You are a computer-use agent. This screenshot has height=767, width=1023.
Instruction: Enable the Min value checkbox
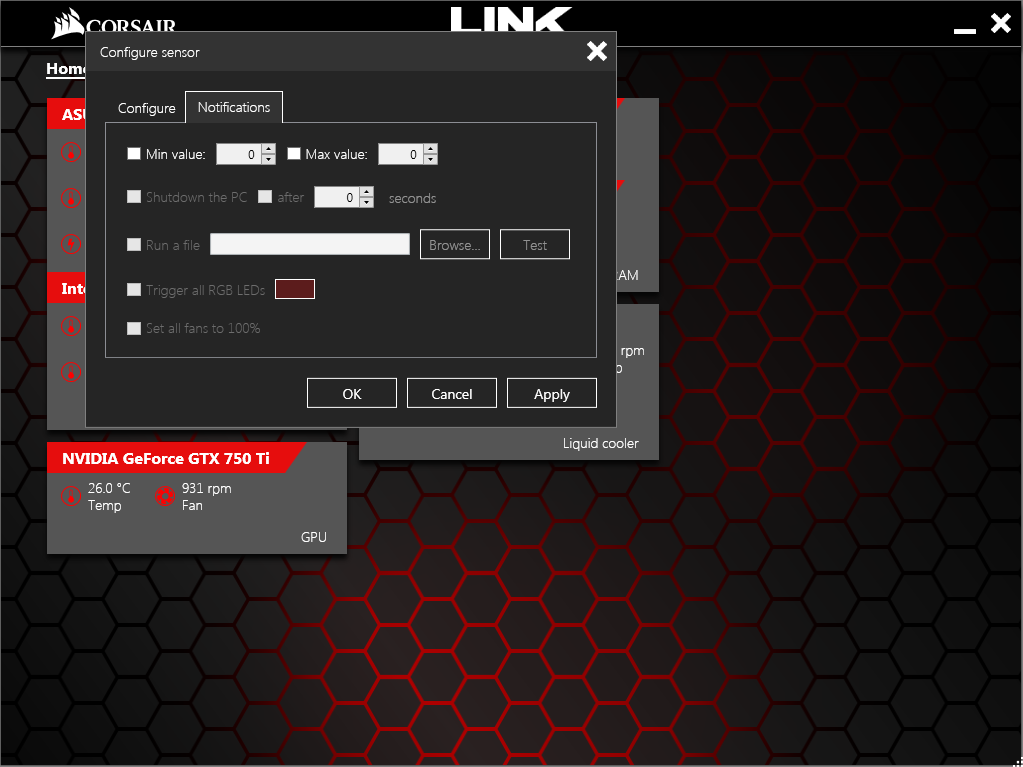(134, 154)
